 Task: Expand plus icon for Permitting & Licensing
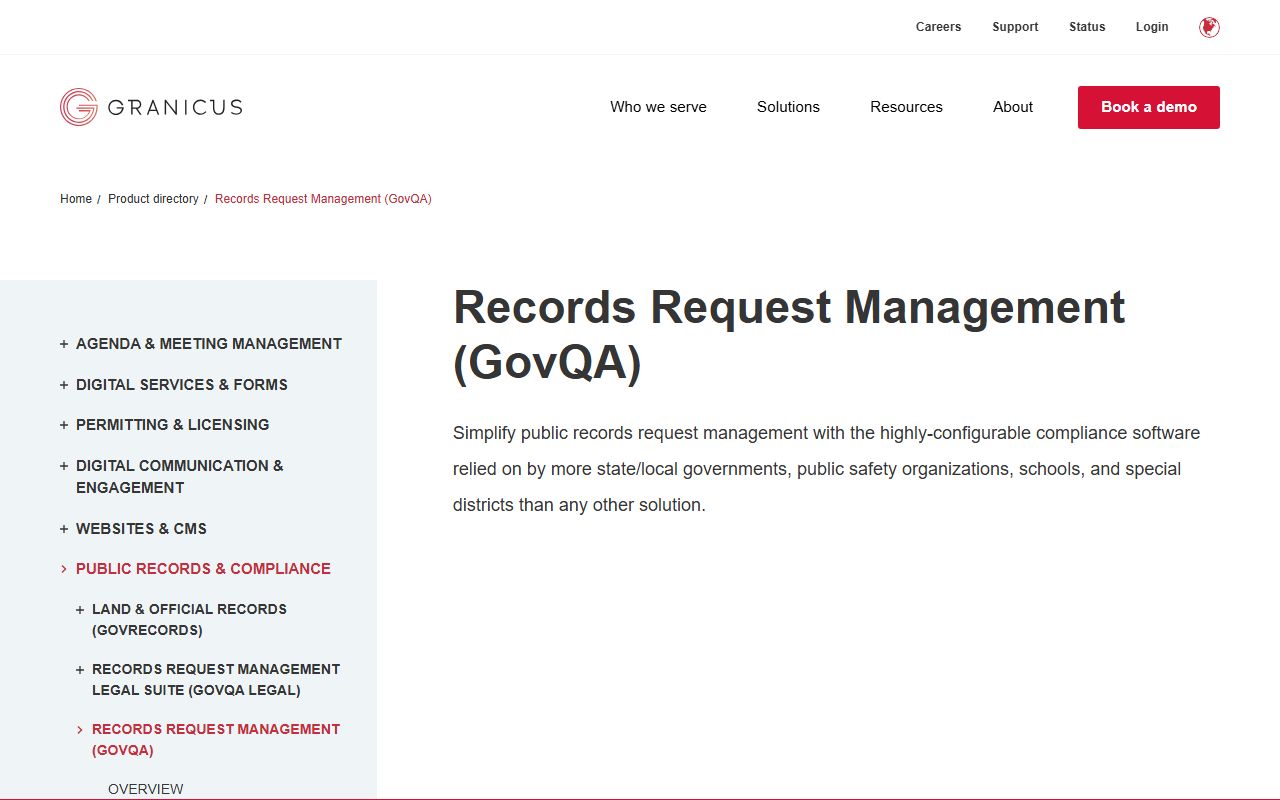[x=64, y=425]
